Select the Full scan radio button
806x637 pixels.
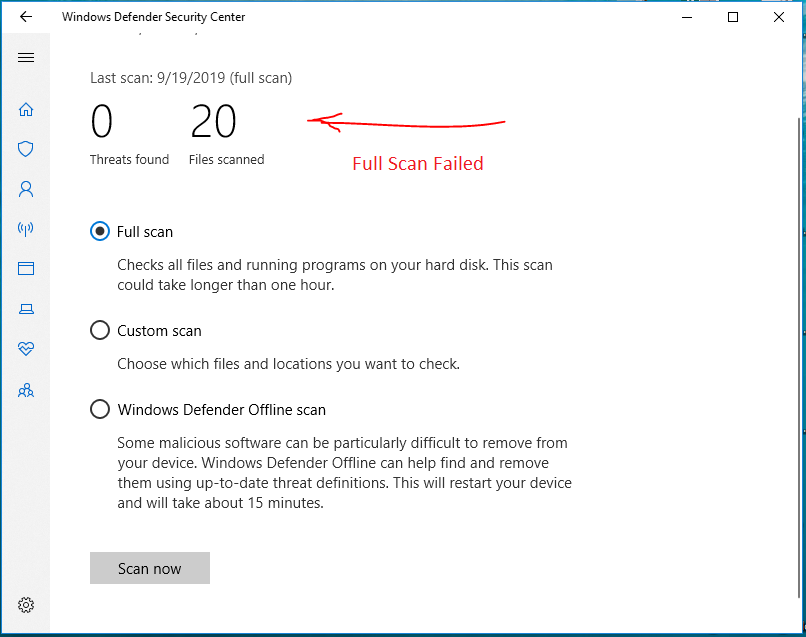tap(100, 231)
